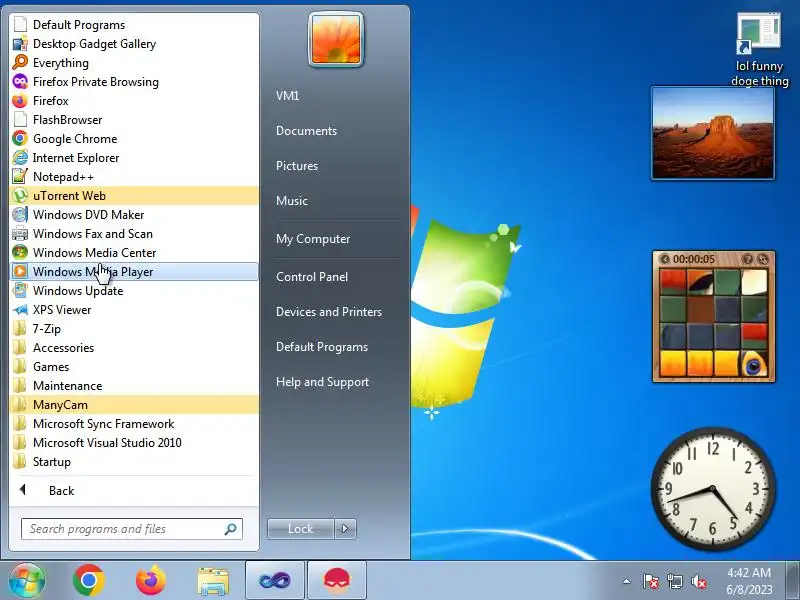Viewport: 800px width, 600px height.
Task: Switch to the blue infinity taskbar app
Action: point(274,580)
